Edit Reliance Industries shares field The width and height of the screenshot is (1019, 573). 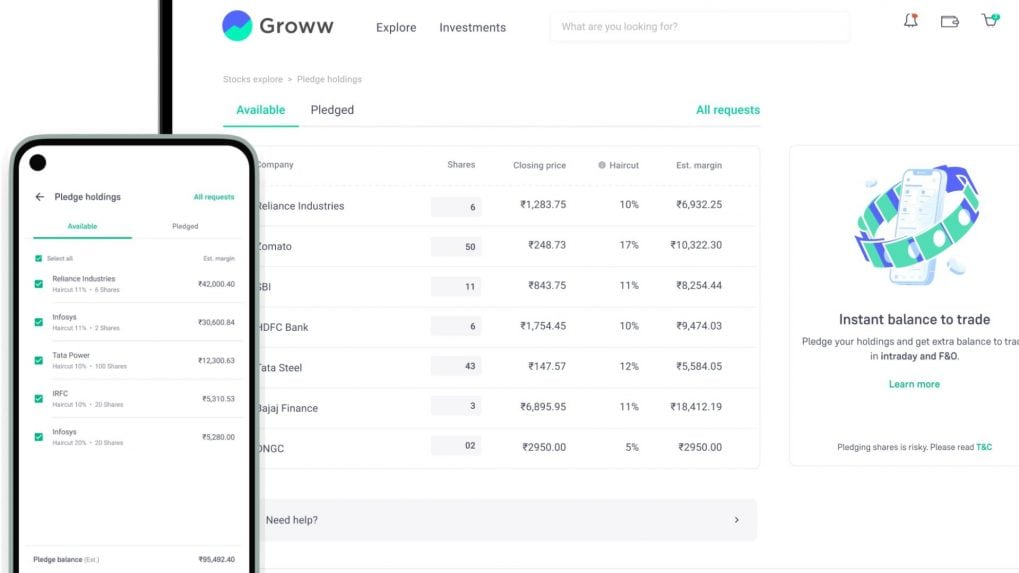coord(456,207)
